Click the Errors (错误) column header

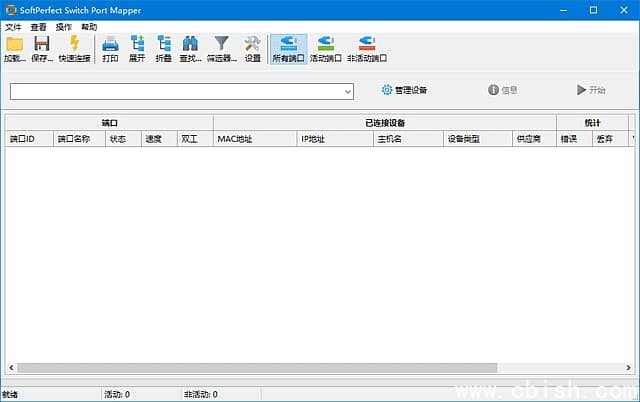[574, 139]
